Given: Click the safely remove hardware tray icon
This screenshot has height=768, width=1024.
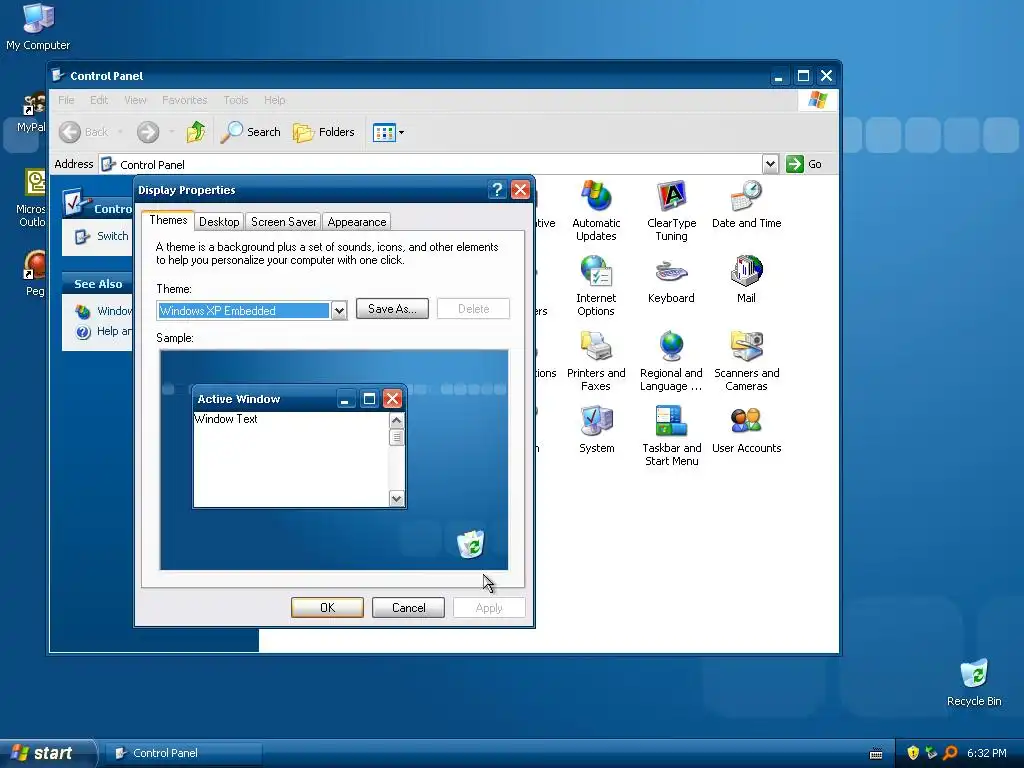Looking at the screenshot, I should point(931,753).
